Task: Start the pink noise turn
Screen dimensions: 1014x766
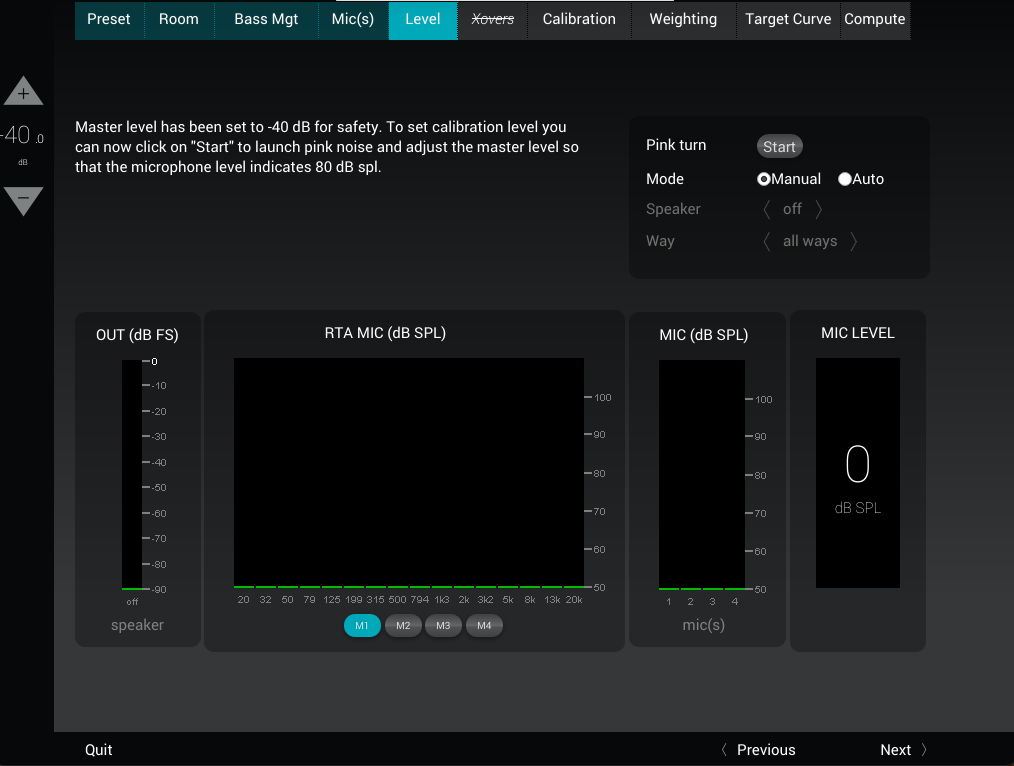Action: (x=779, y=147)
